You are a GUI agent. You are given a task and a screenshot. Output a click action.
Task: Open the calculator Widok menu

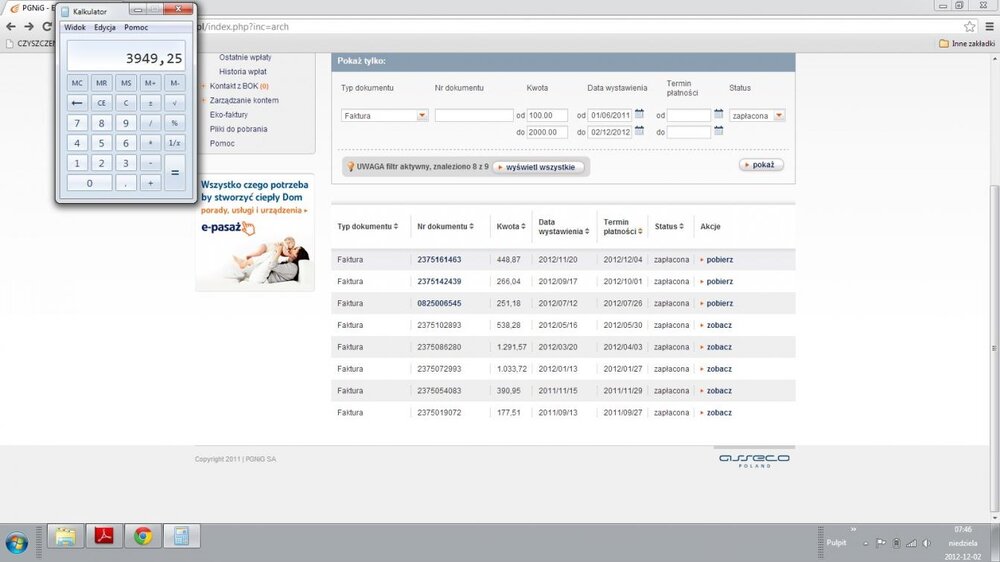click(x=75, y=28)
